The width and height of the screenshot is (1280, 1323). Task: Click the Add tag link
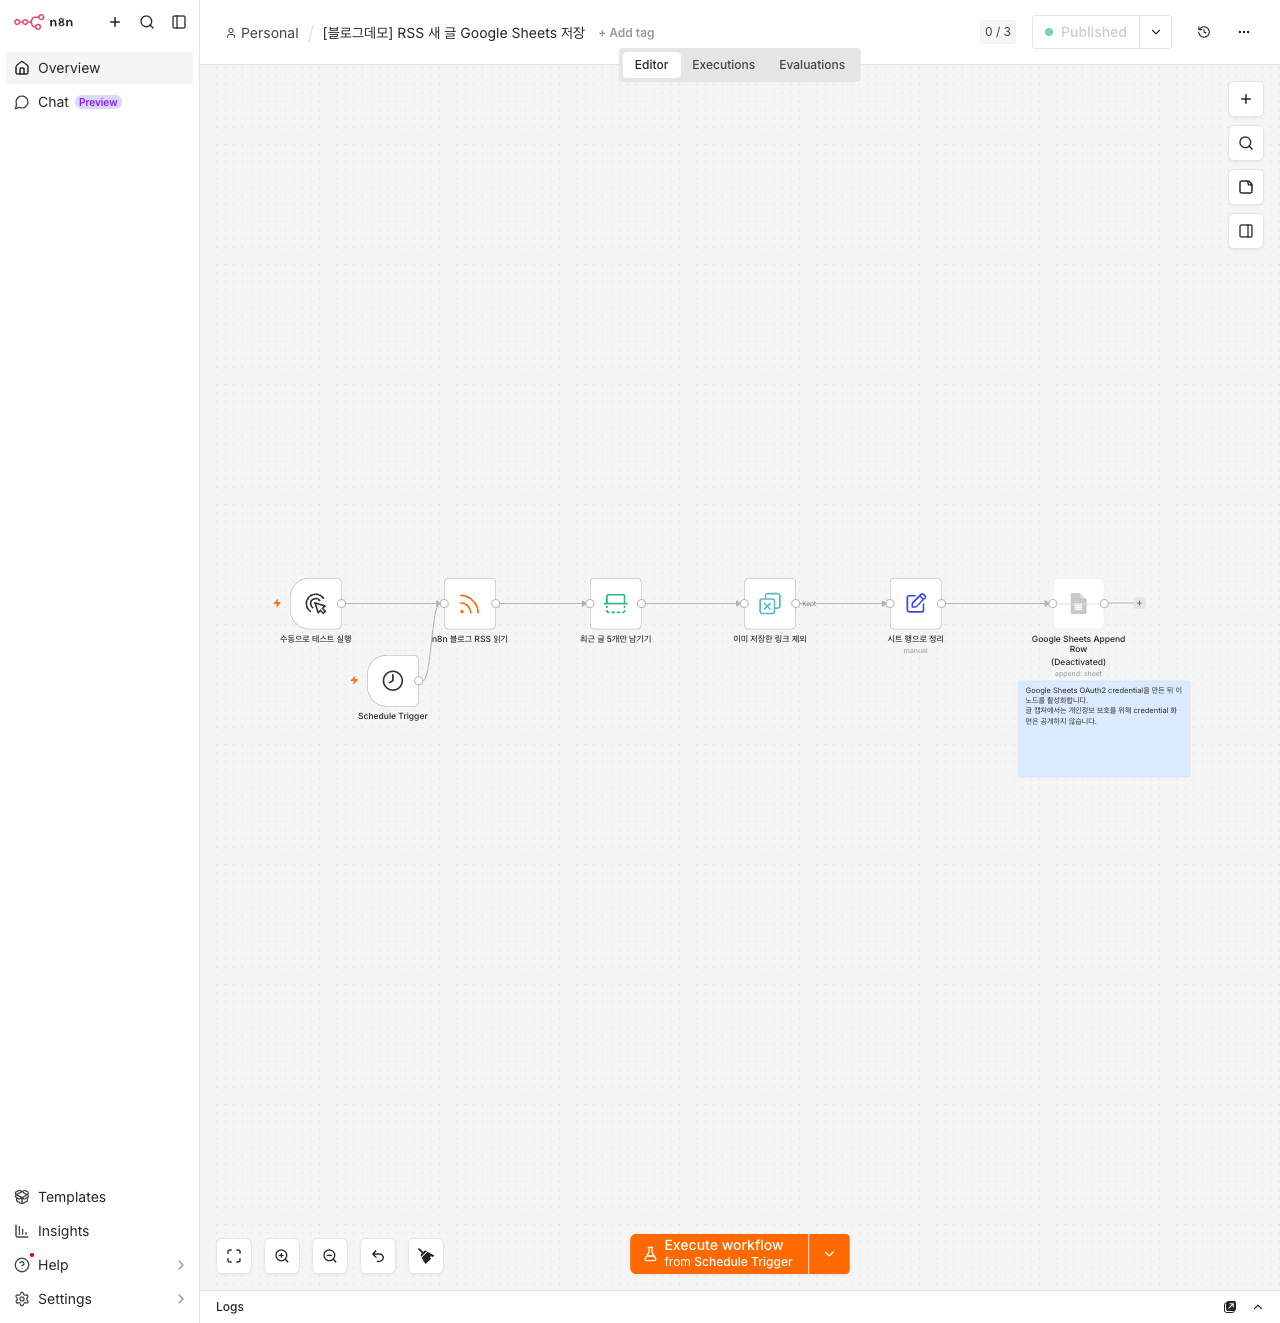[x=626, y=33]
